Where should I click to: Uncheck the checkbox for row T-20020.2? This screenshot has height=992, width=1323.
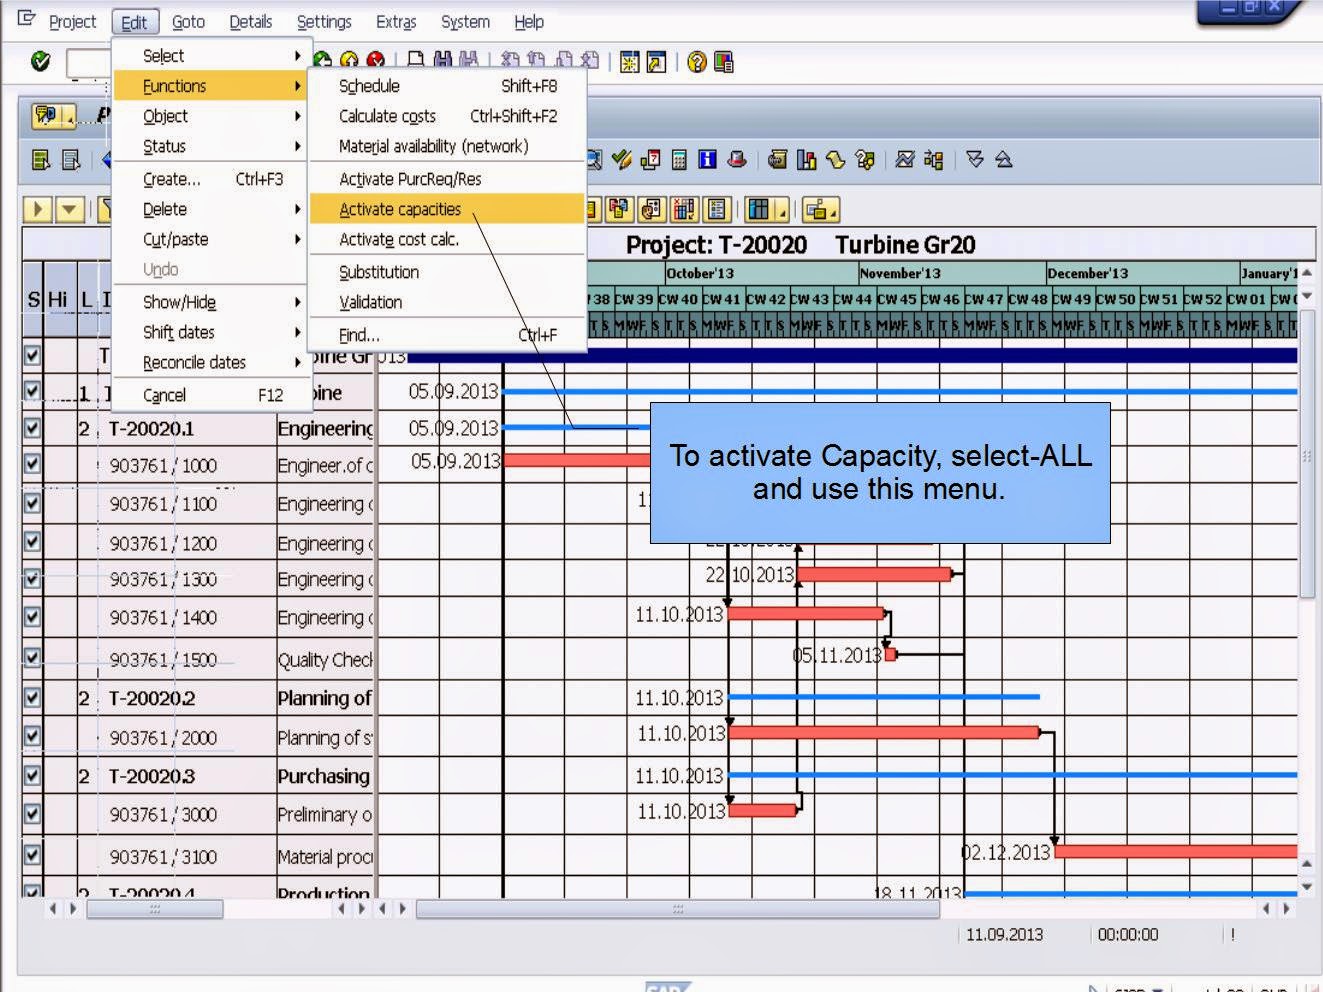(x=31, y=698)
